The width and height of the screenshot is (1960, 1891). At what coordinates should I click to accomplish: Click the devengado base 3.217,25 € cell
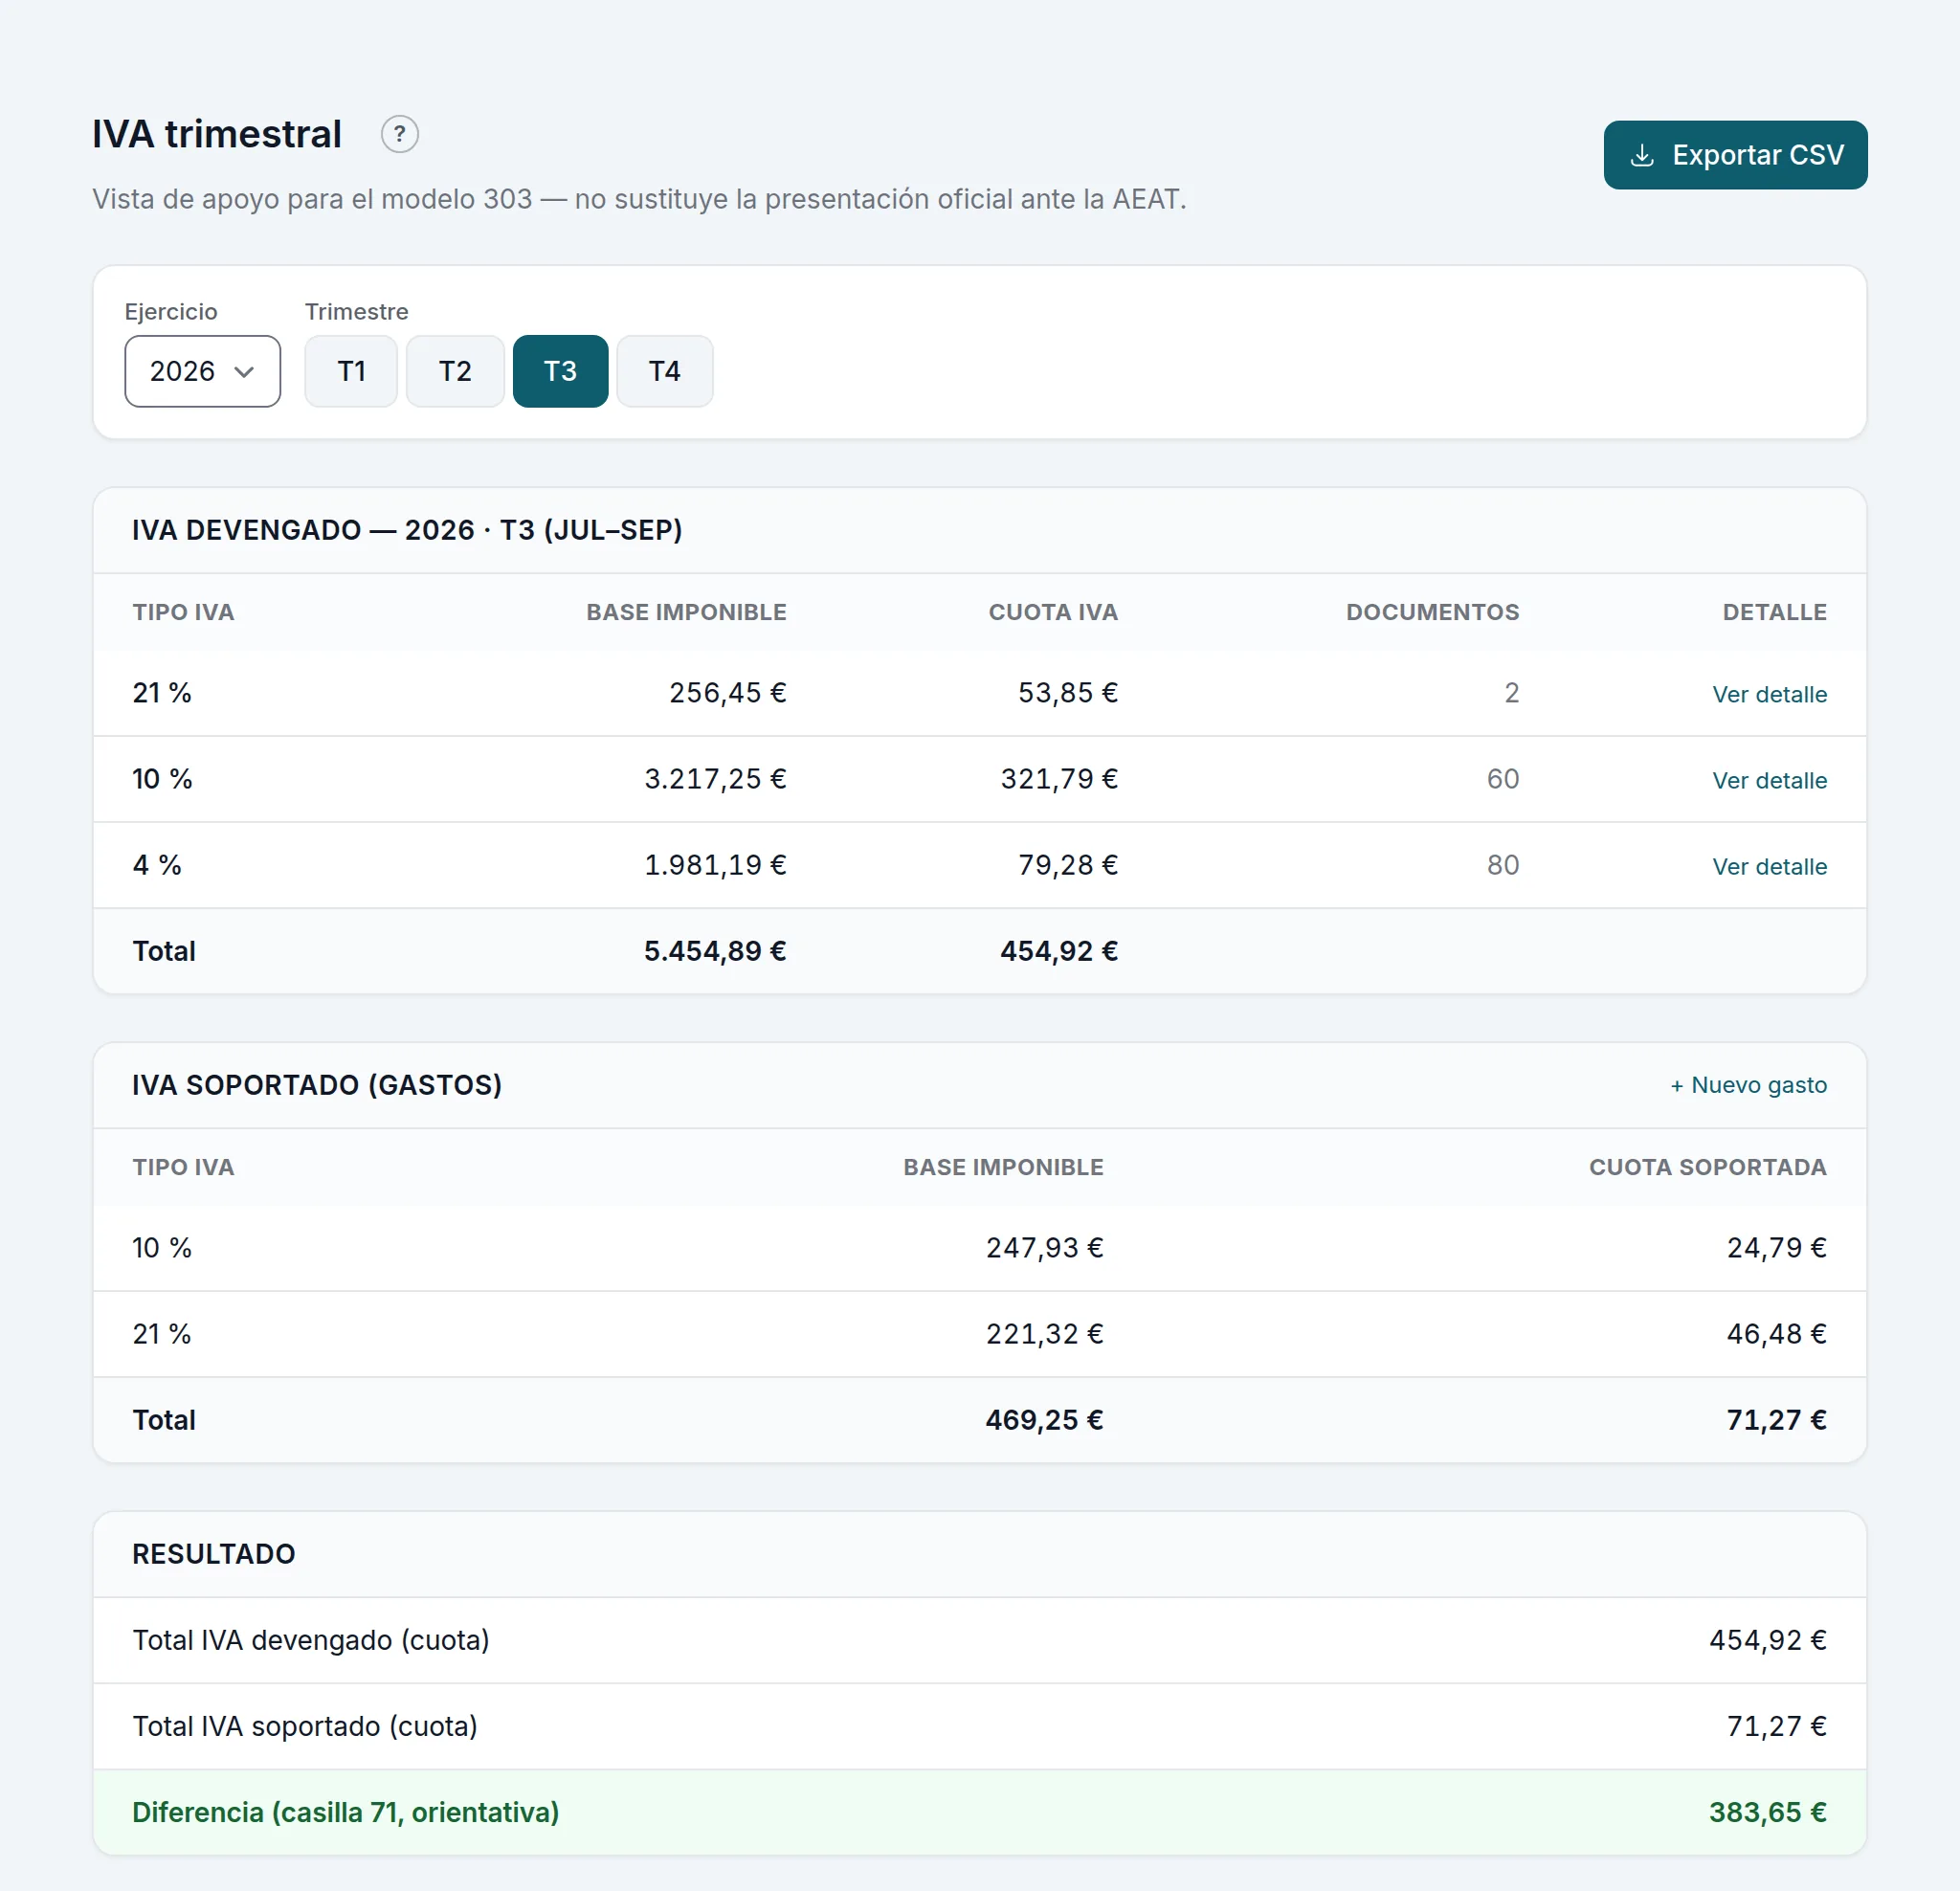tap(714, 779)
